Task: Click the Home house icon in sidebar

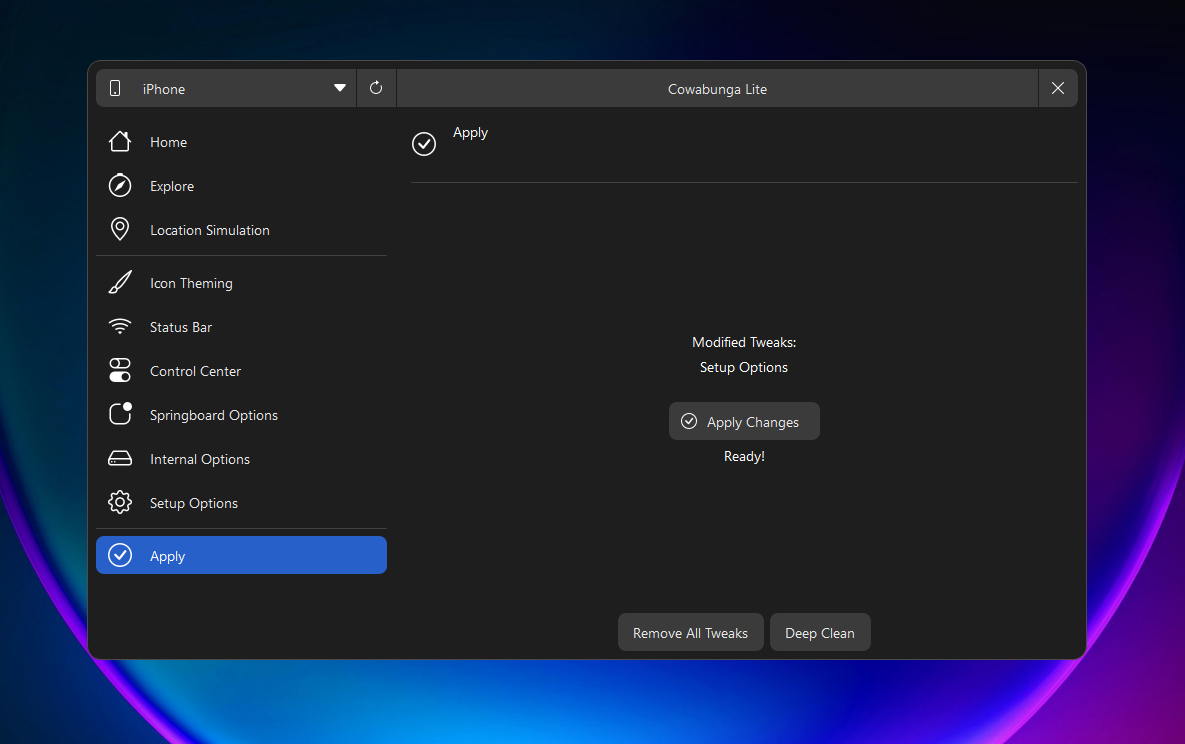Action: coord(120,141)
